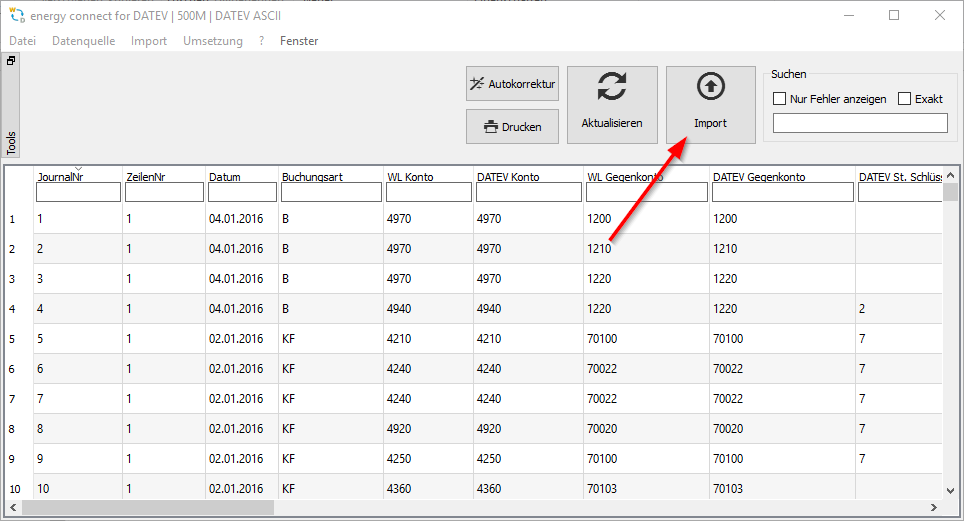Click the filter field under Datum
Image resolution: width=964 pixels, height=521 pixels.
[x=242, y=193]
